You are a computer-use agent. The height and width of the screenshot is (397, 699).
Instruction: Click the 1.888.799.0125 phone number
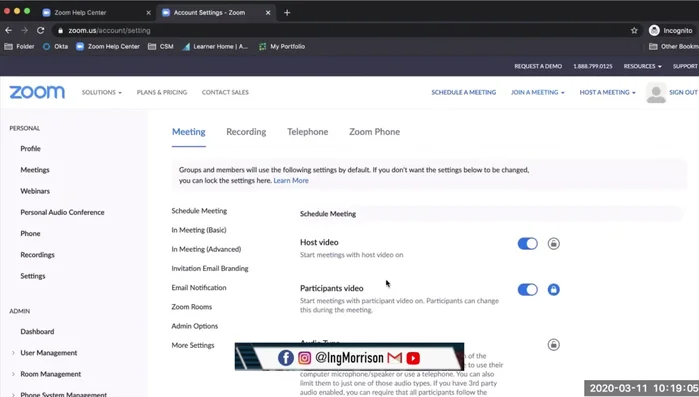pos(593,66)
